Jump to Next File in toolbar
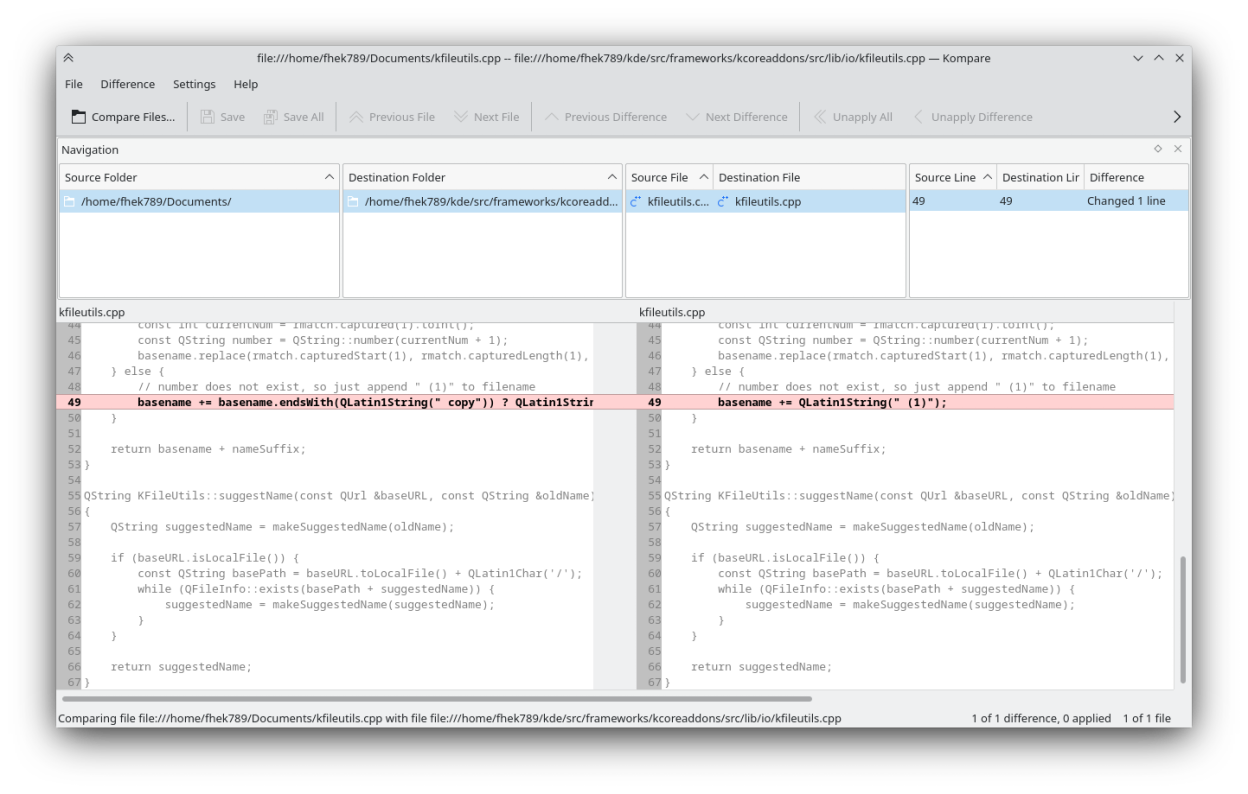This screenshot has height=794, width=1248. 486,117
